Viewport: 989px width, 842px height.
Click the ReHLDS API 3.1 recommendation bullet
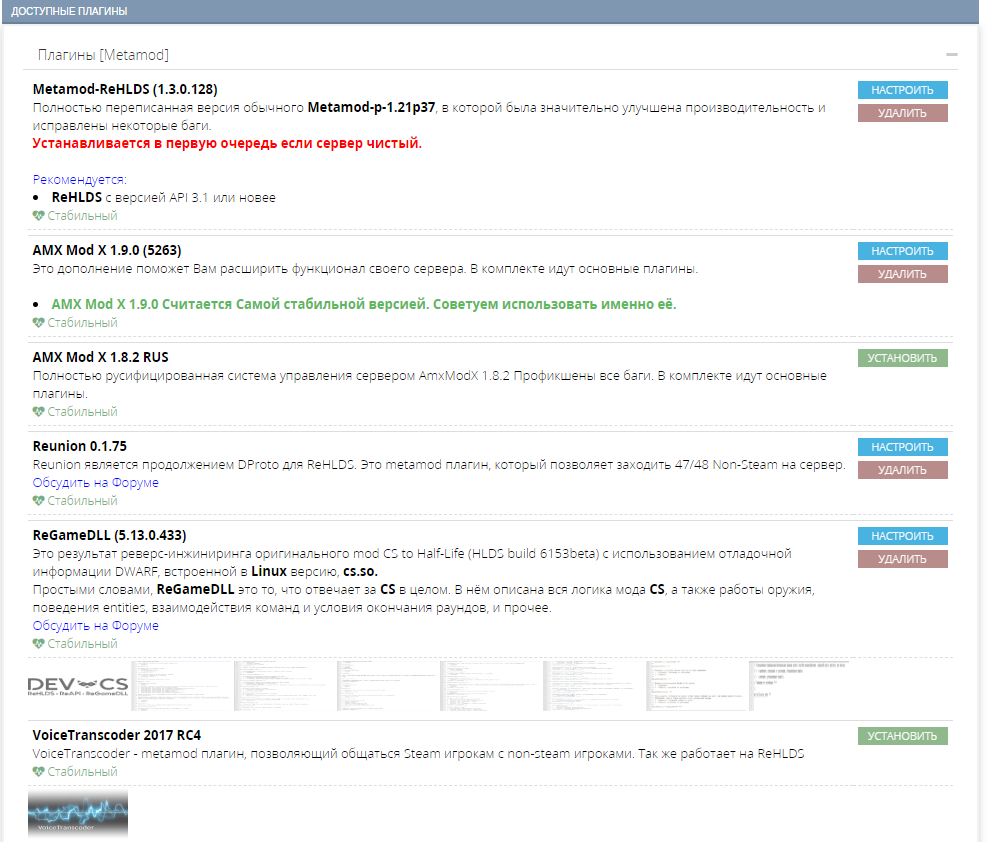pos(163,197)
